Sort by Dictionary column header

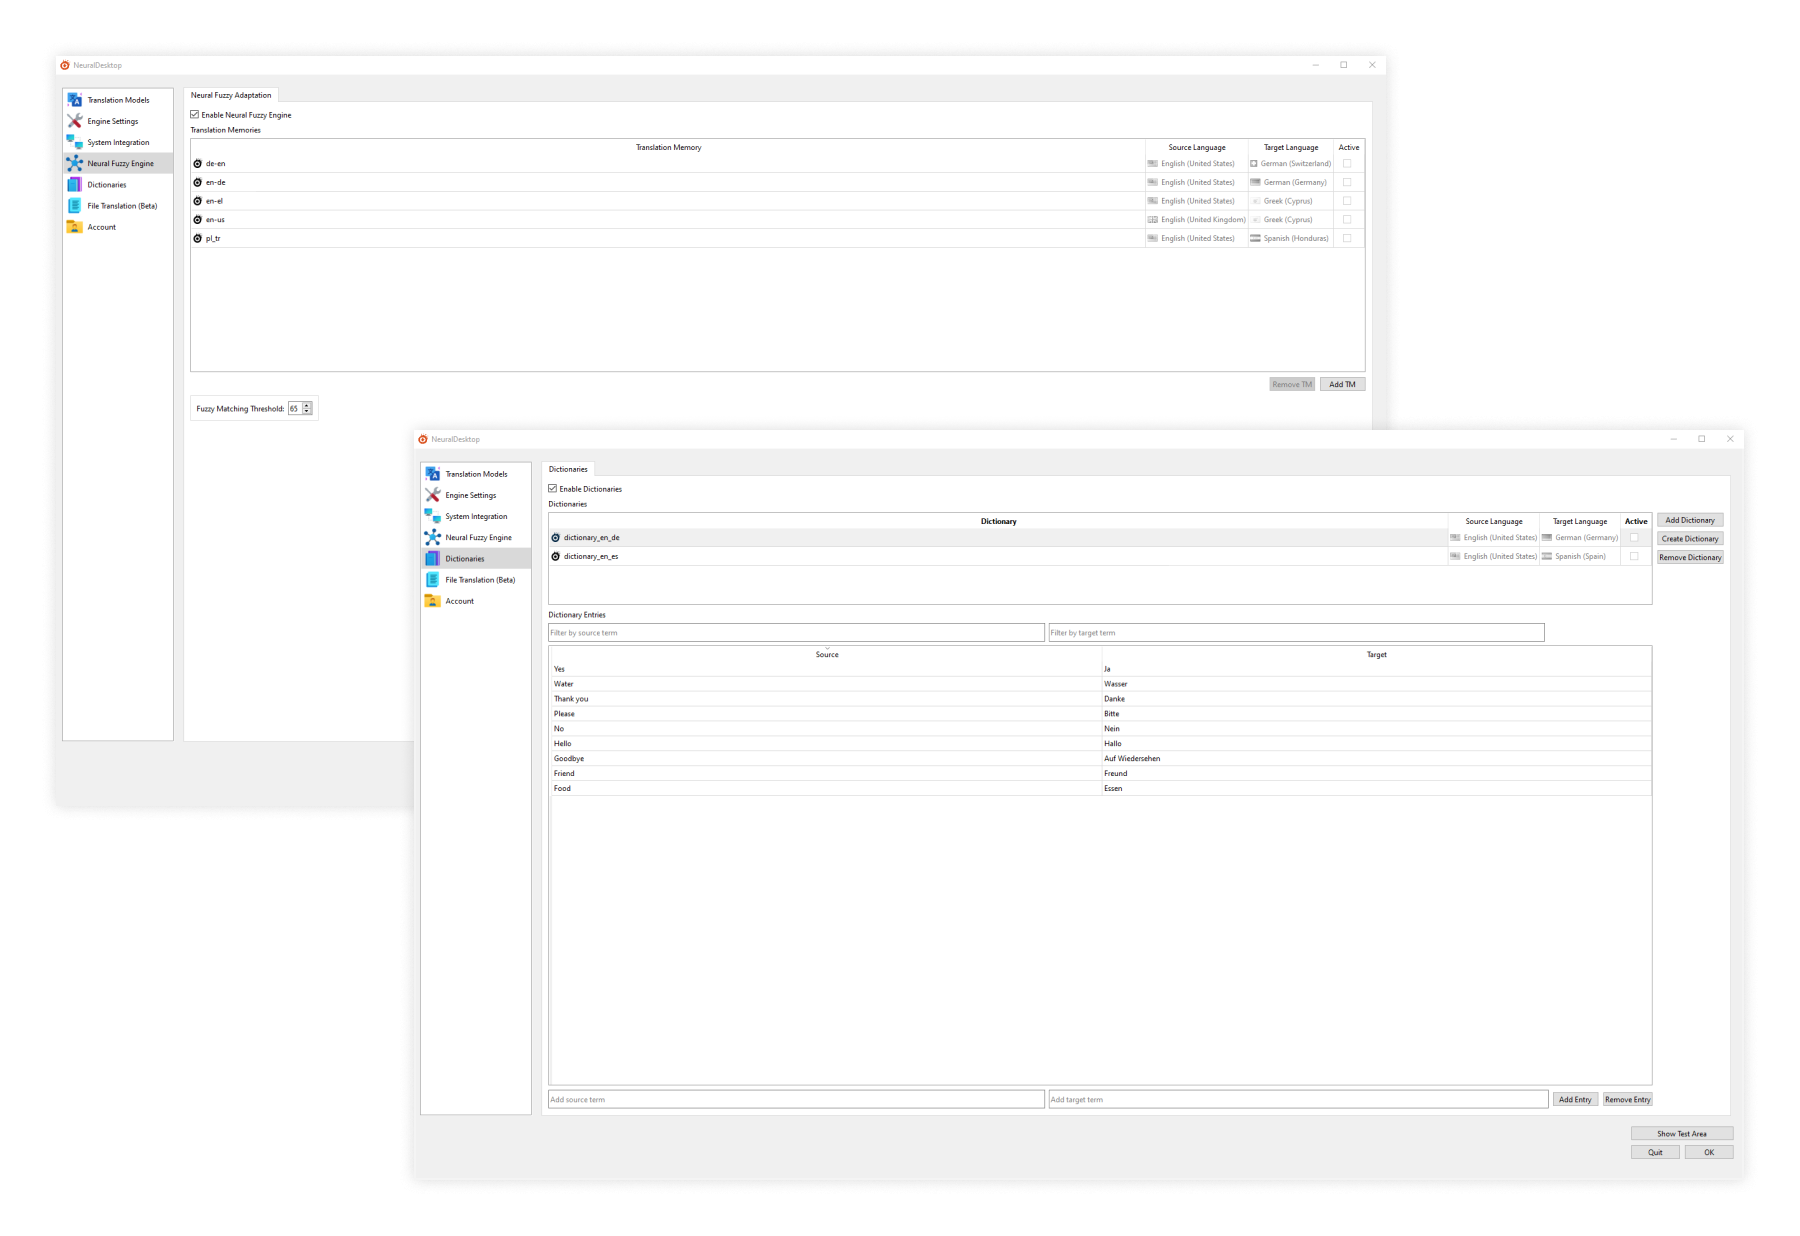998,521
